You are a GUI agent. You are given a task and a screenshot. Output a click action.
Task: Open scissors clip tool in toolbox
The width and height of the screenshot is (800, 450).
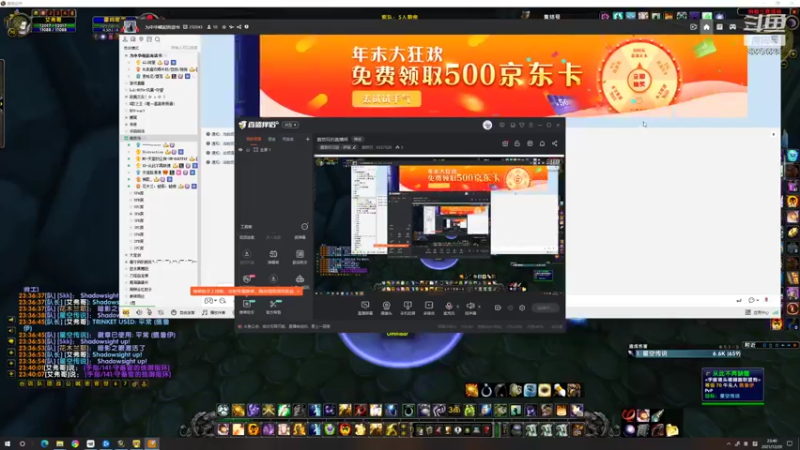point(273,304)
